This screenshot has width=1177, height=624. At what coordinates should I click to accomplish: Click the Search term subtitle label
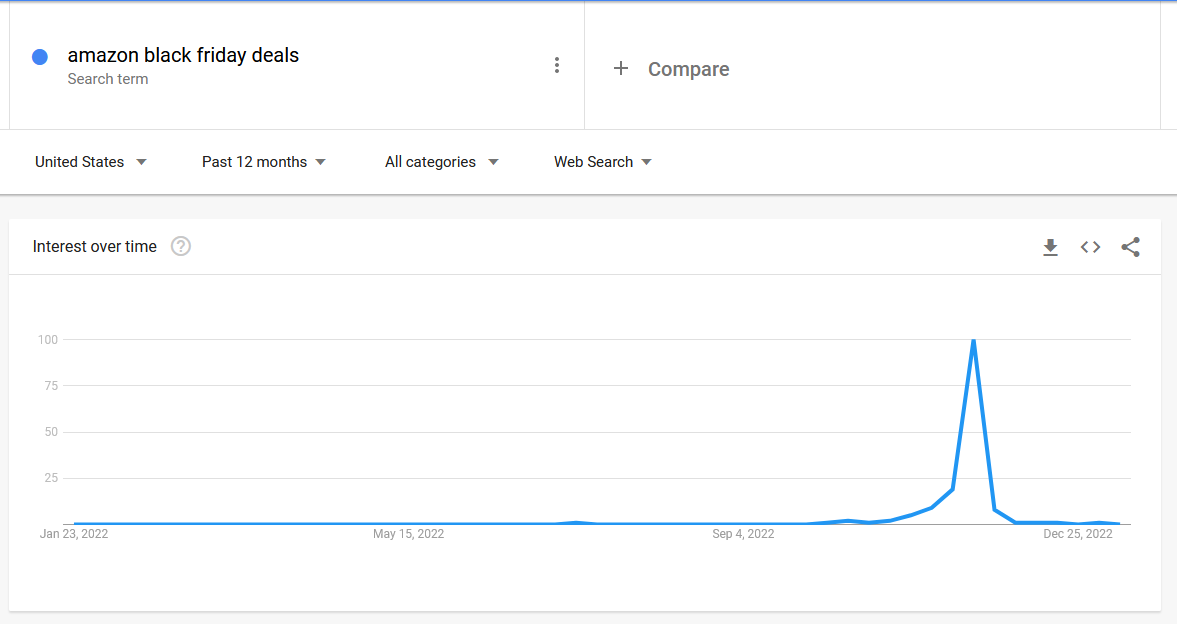[x=108, y=79]
